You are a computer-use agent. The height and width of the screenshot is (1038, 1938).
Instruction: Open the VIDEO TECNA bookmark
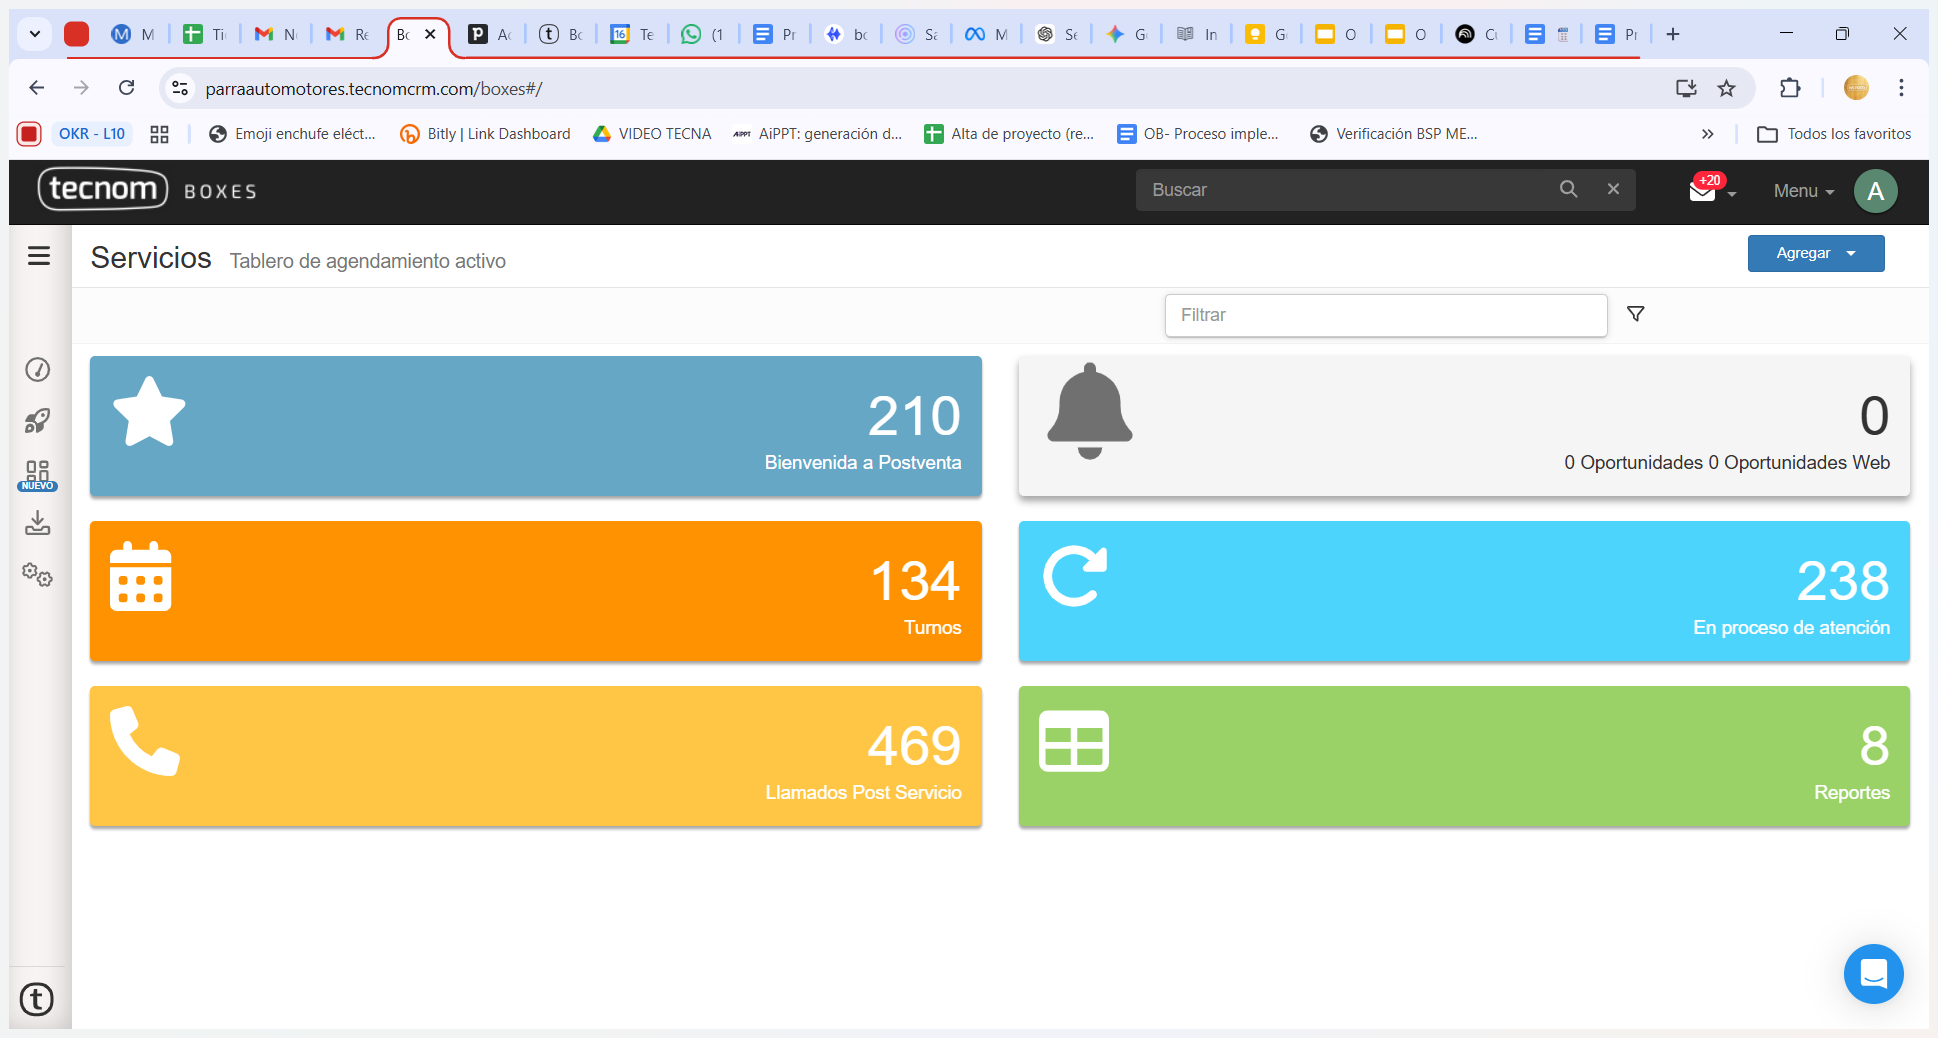pos(652,134)
